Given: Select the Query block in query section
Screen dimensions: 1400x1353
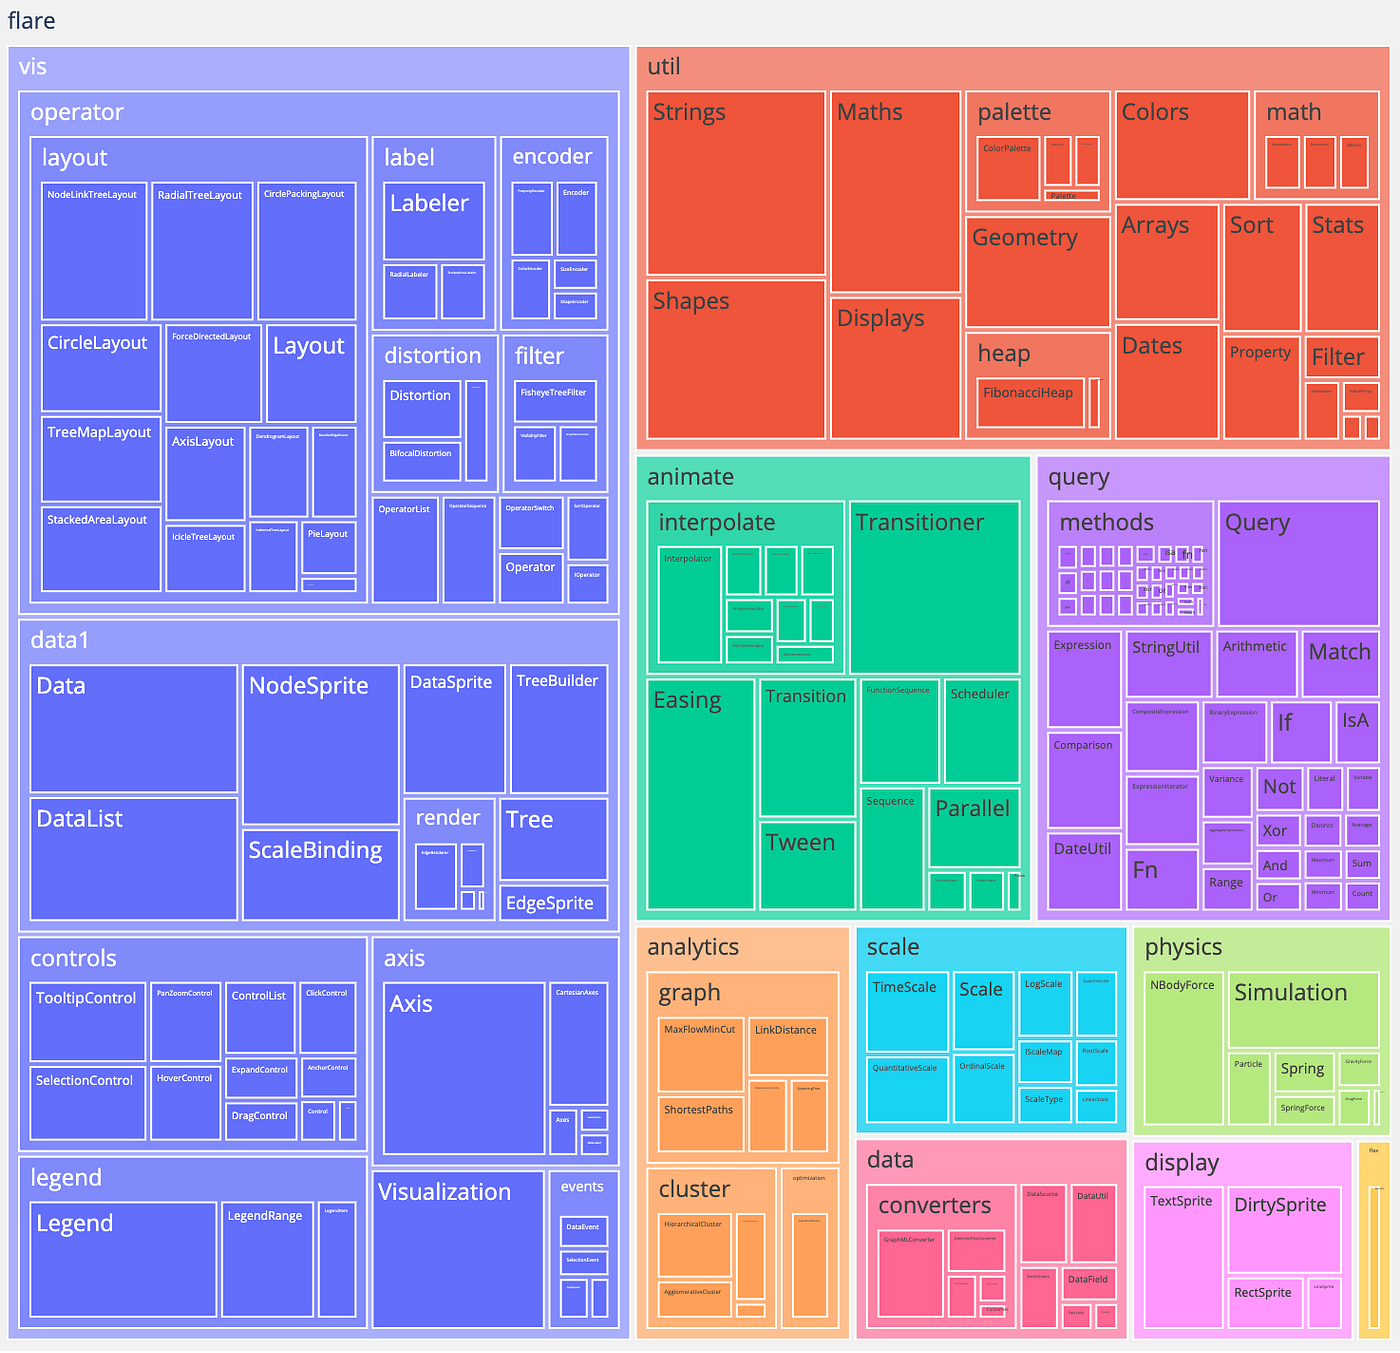Looking at the screenshot, I should (x=1298, y=563).
